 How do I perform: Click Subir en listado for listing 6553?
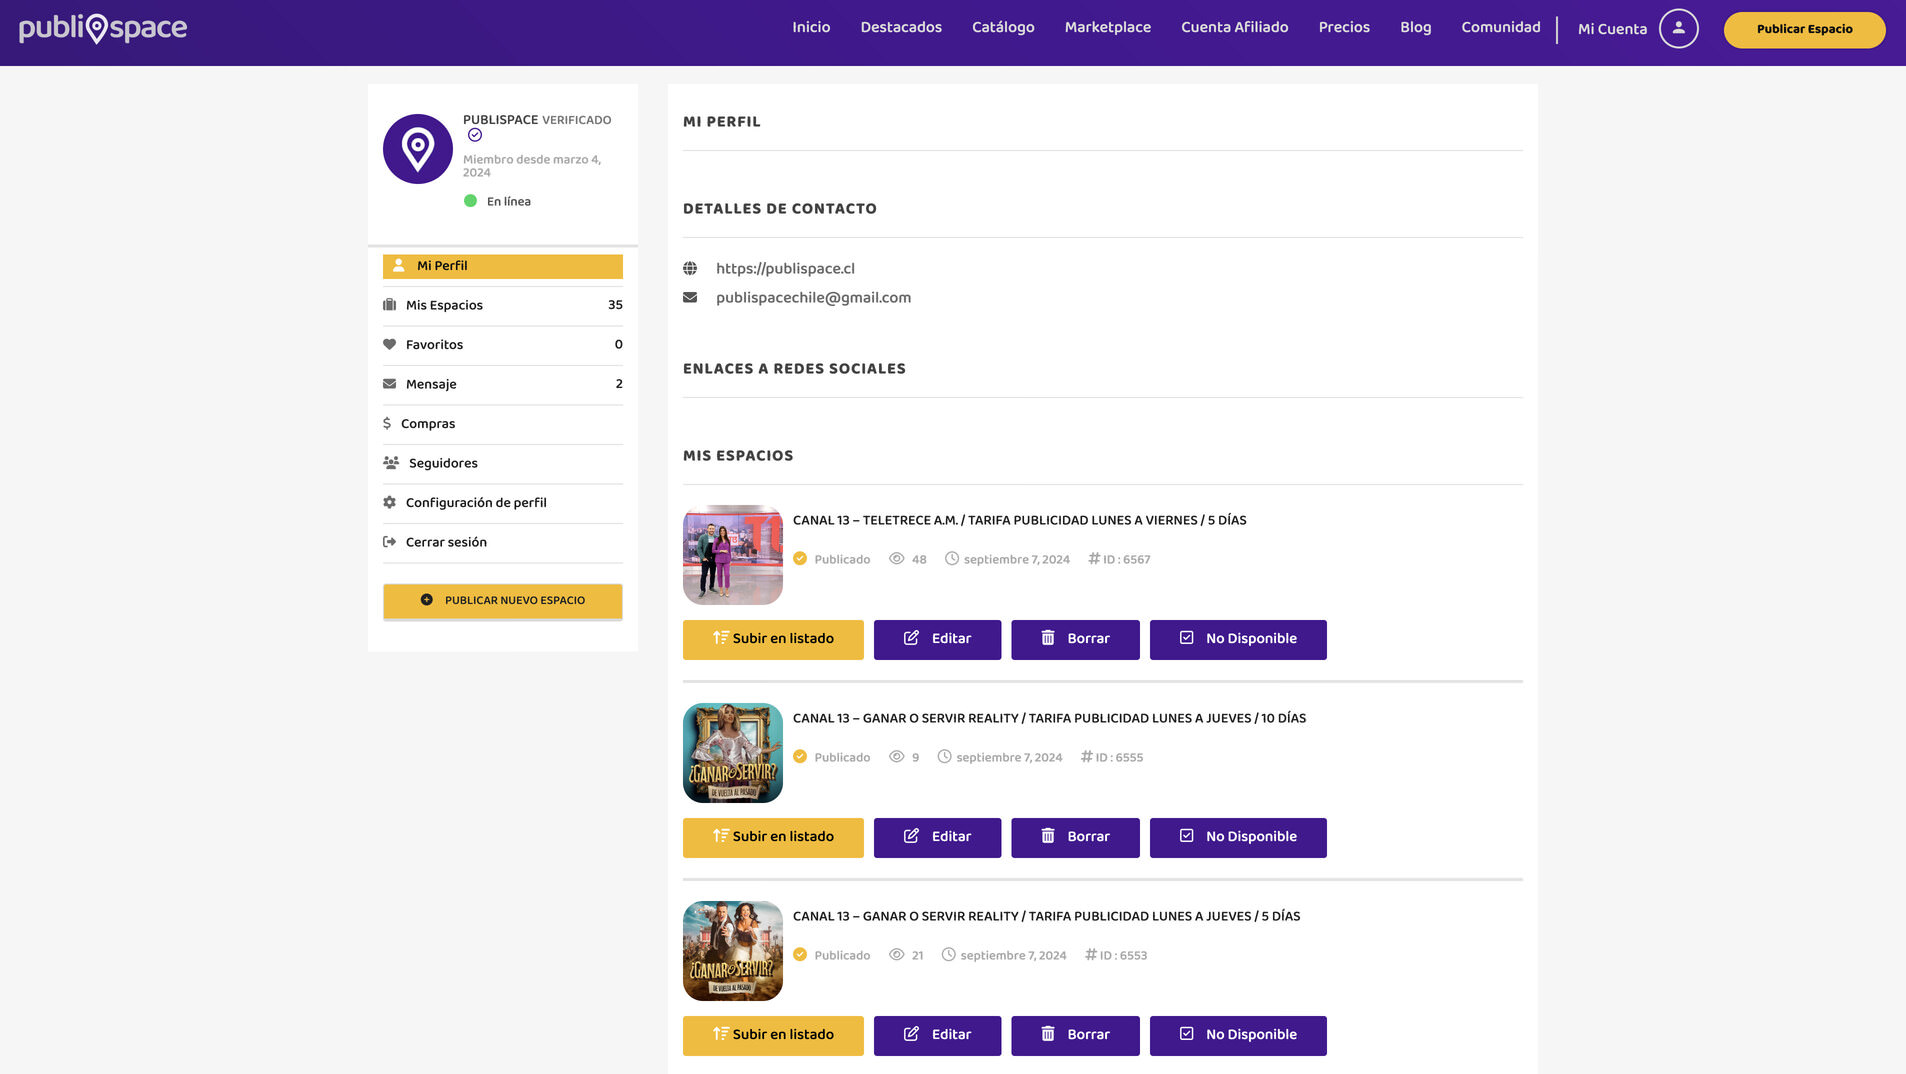point(773,1035)
